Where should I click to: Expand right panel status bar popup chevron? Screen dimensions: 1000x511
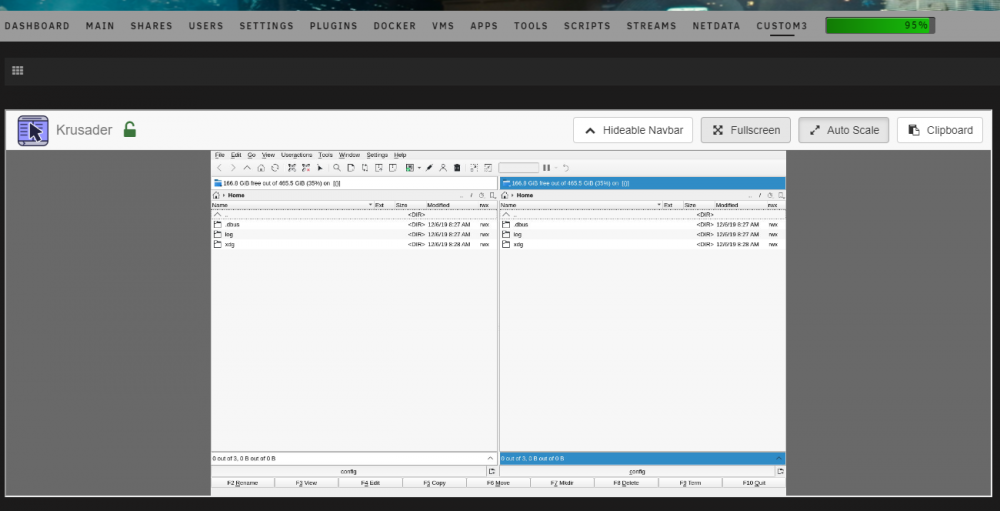[779, 458]
